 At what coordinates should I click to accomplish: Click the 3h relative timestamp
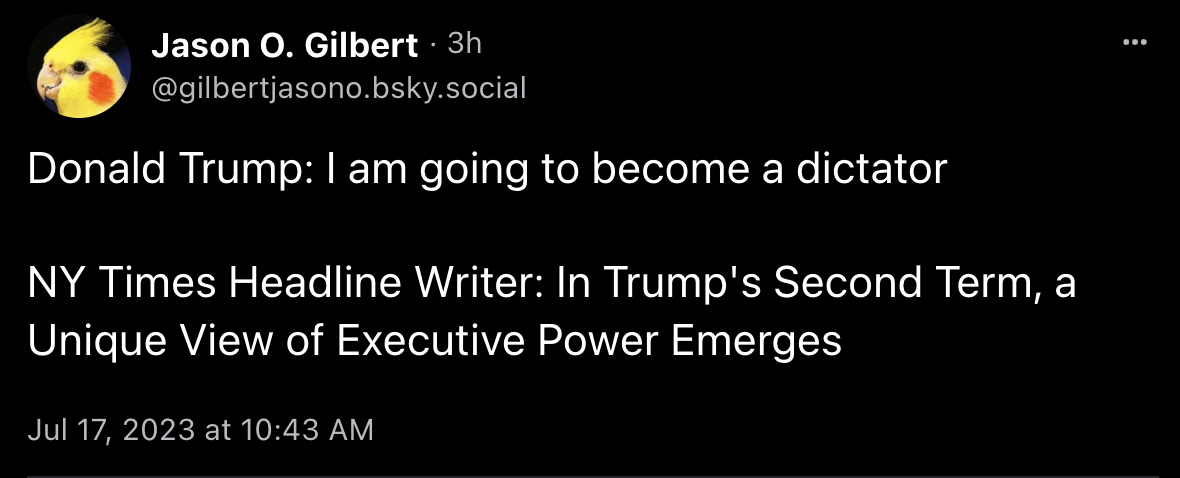click(x=465, y=43)
